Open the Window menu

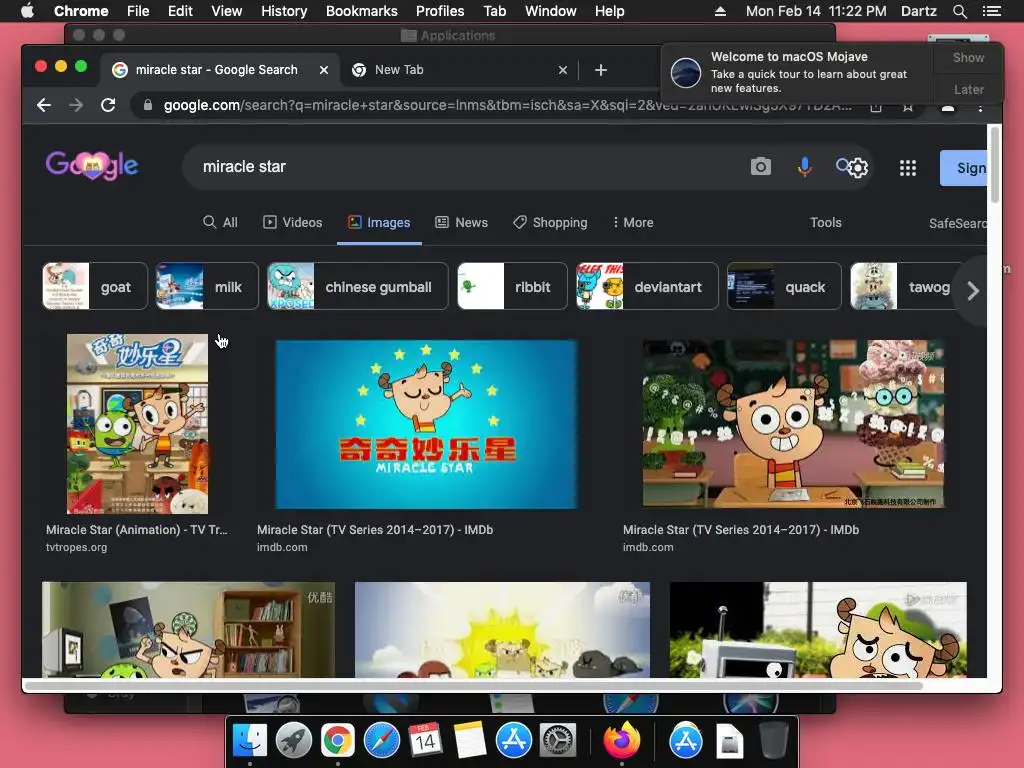[x=551, y=11]
